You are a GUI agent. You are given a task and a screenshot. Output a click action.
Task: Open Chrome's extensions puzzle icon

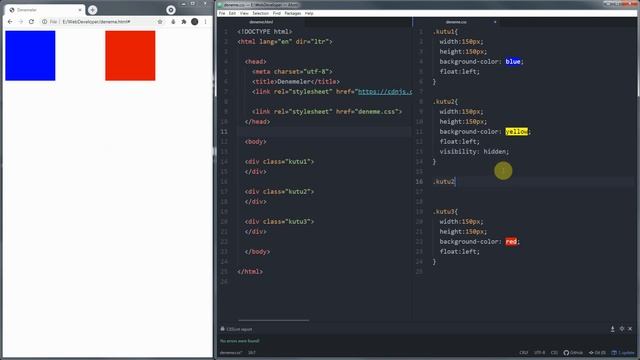click(x=184, y=22)
